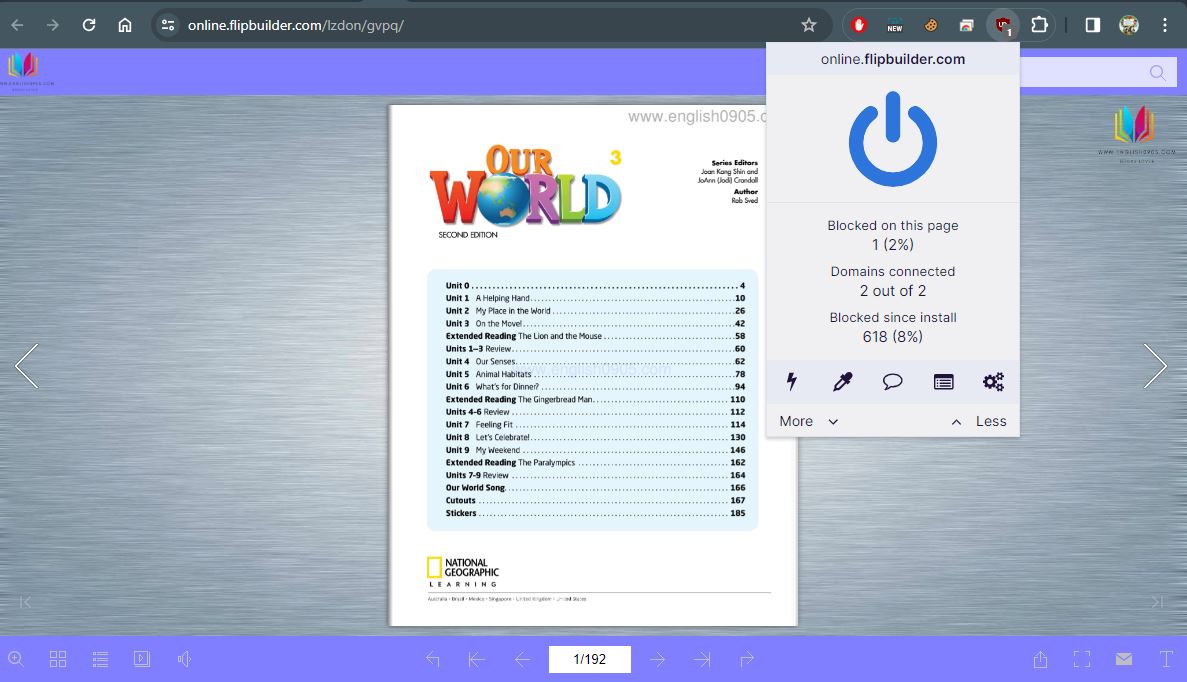Click uBlock report issue chat bubble icon
Image resolution: width=1187 pixels, height=682 pixels.
[x=892, y=381]
